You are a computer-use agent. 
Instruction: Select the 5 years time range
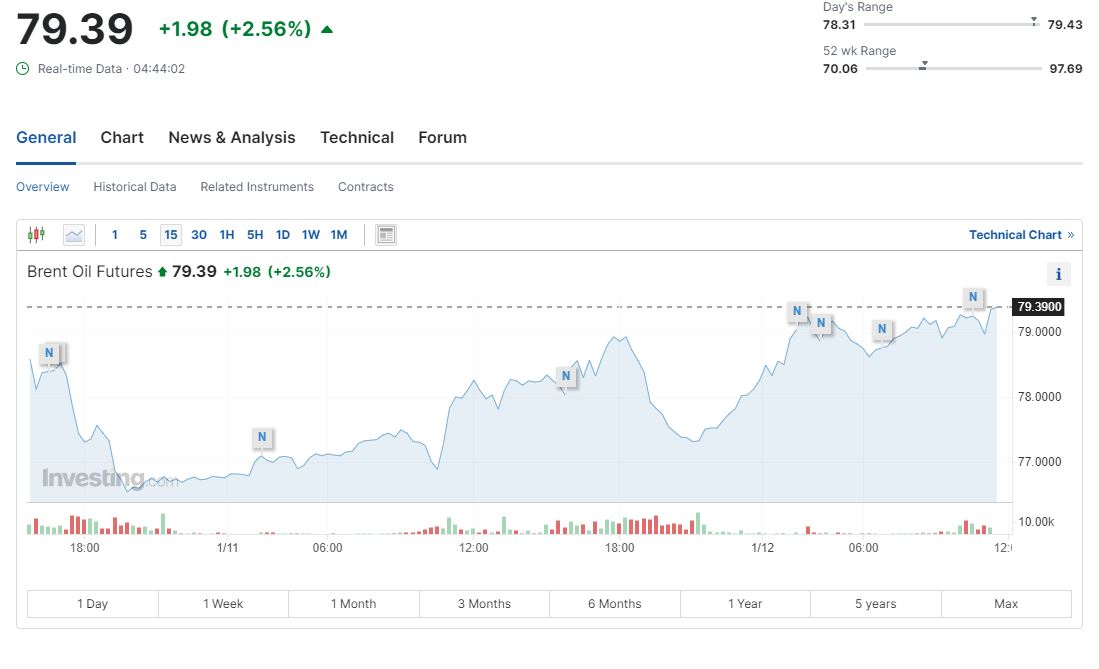click(x=875, y=604)
